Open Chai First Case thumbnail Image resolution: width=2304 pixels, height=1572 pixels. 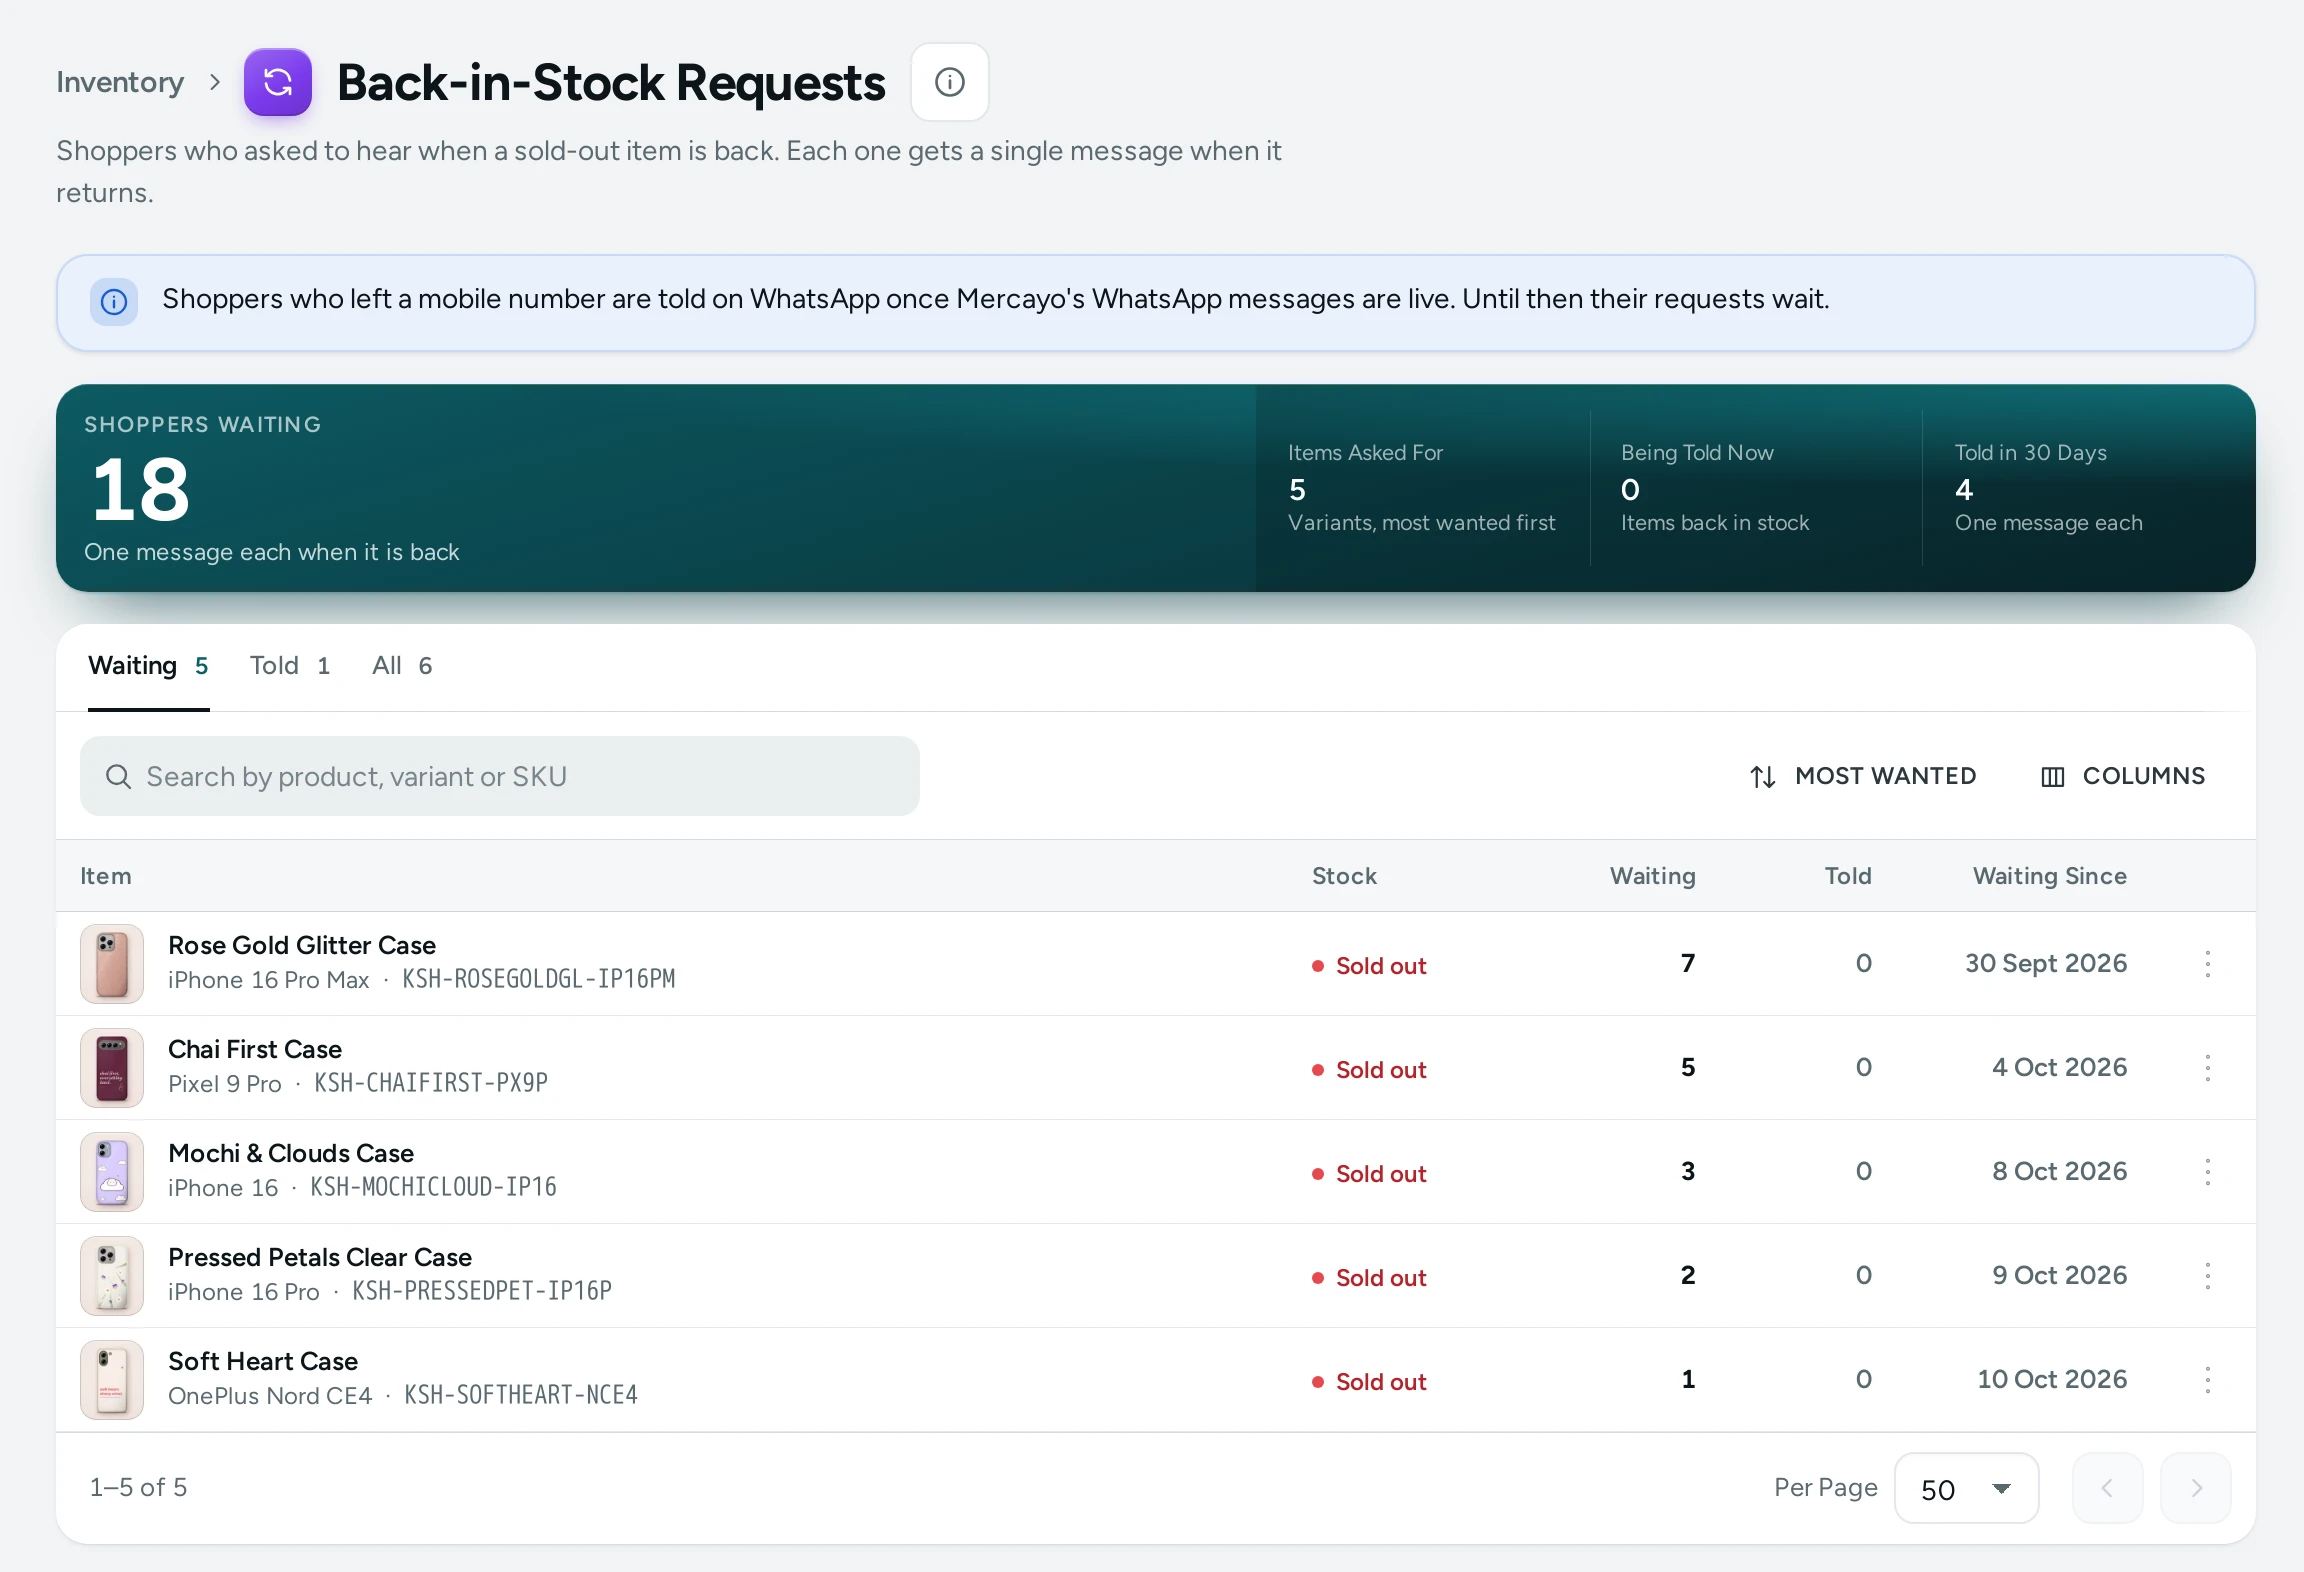112,1068
